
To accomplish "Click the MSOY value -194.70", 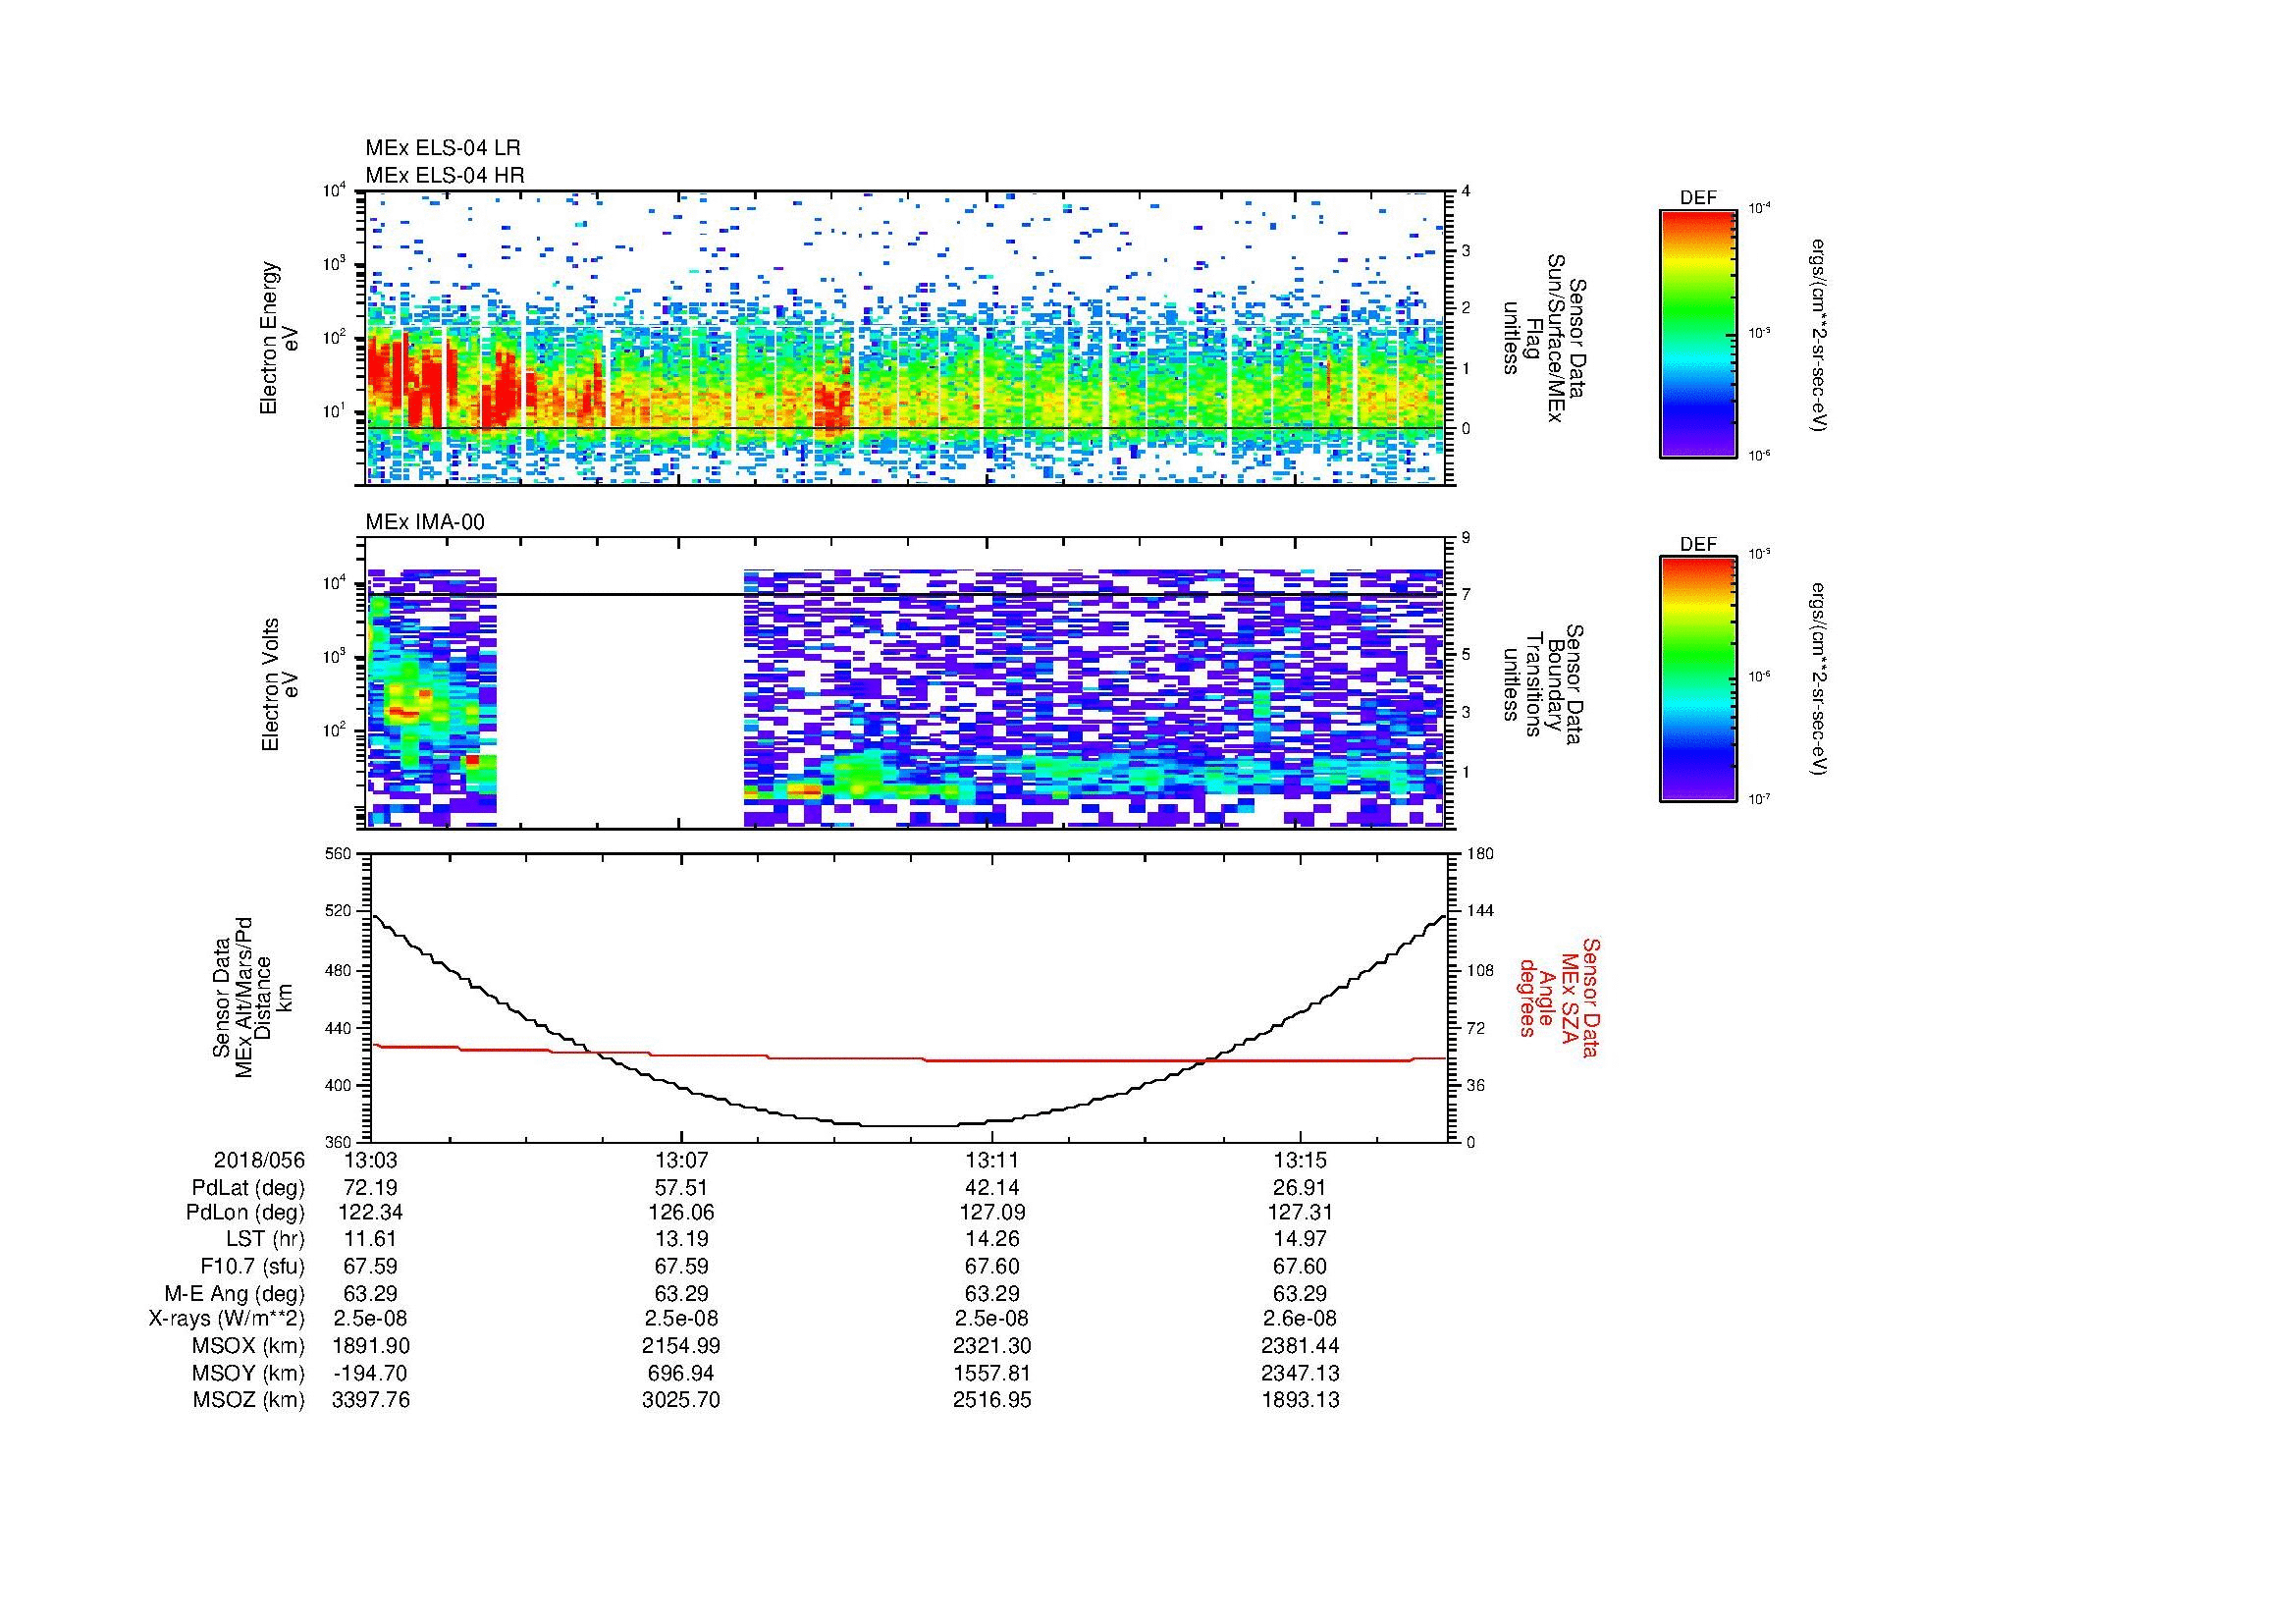I will (x=370, y=1373).
